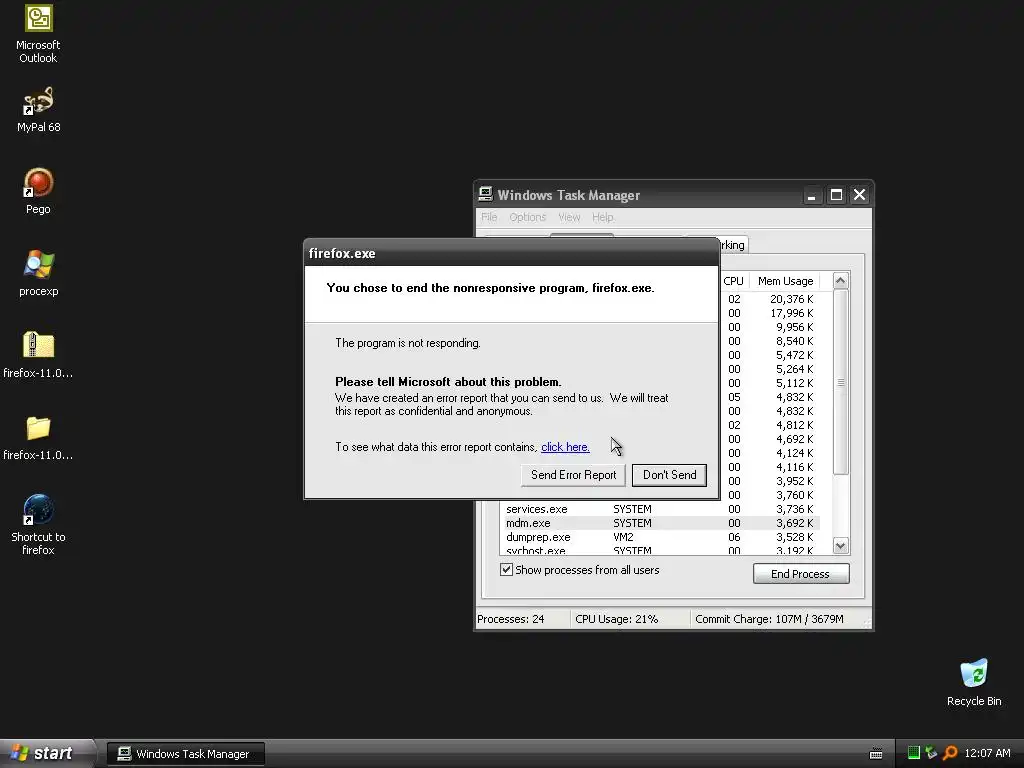Screen dimensions: 1024x768
Task: Toggle Show processes from all users checkbox
Action: [x=506, y=569]
